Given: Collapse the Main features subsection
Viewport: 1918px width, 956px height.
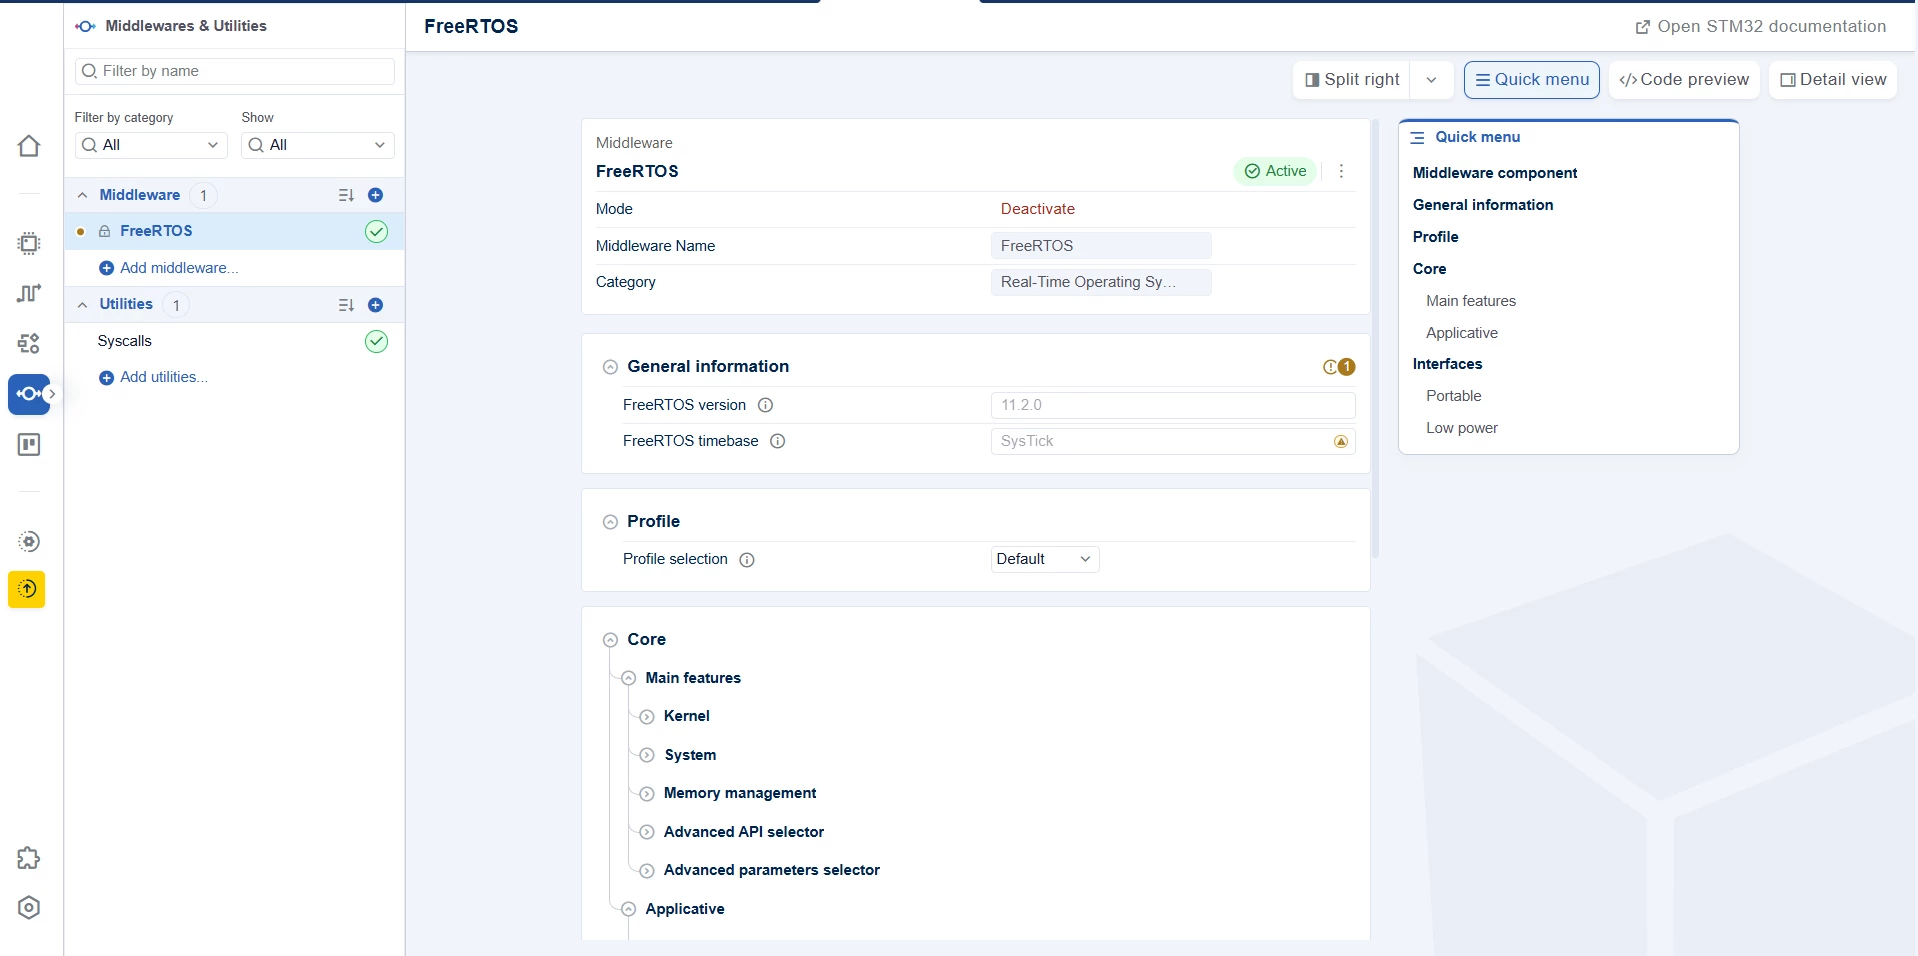Looking at the screenshot, I should (x=628, y=678).
